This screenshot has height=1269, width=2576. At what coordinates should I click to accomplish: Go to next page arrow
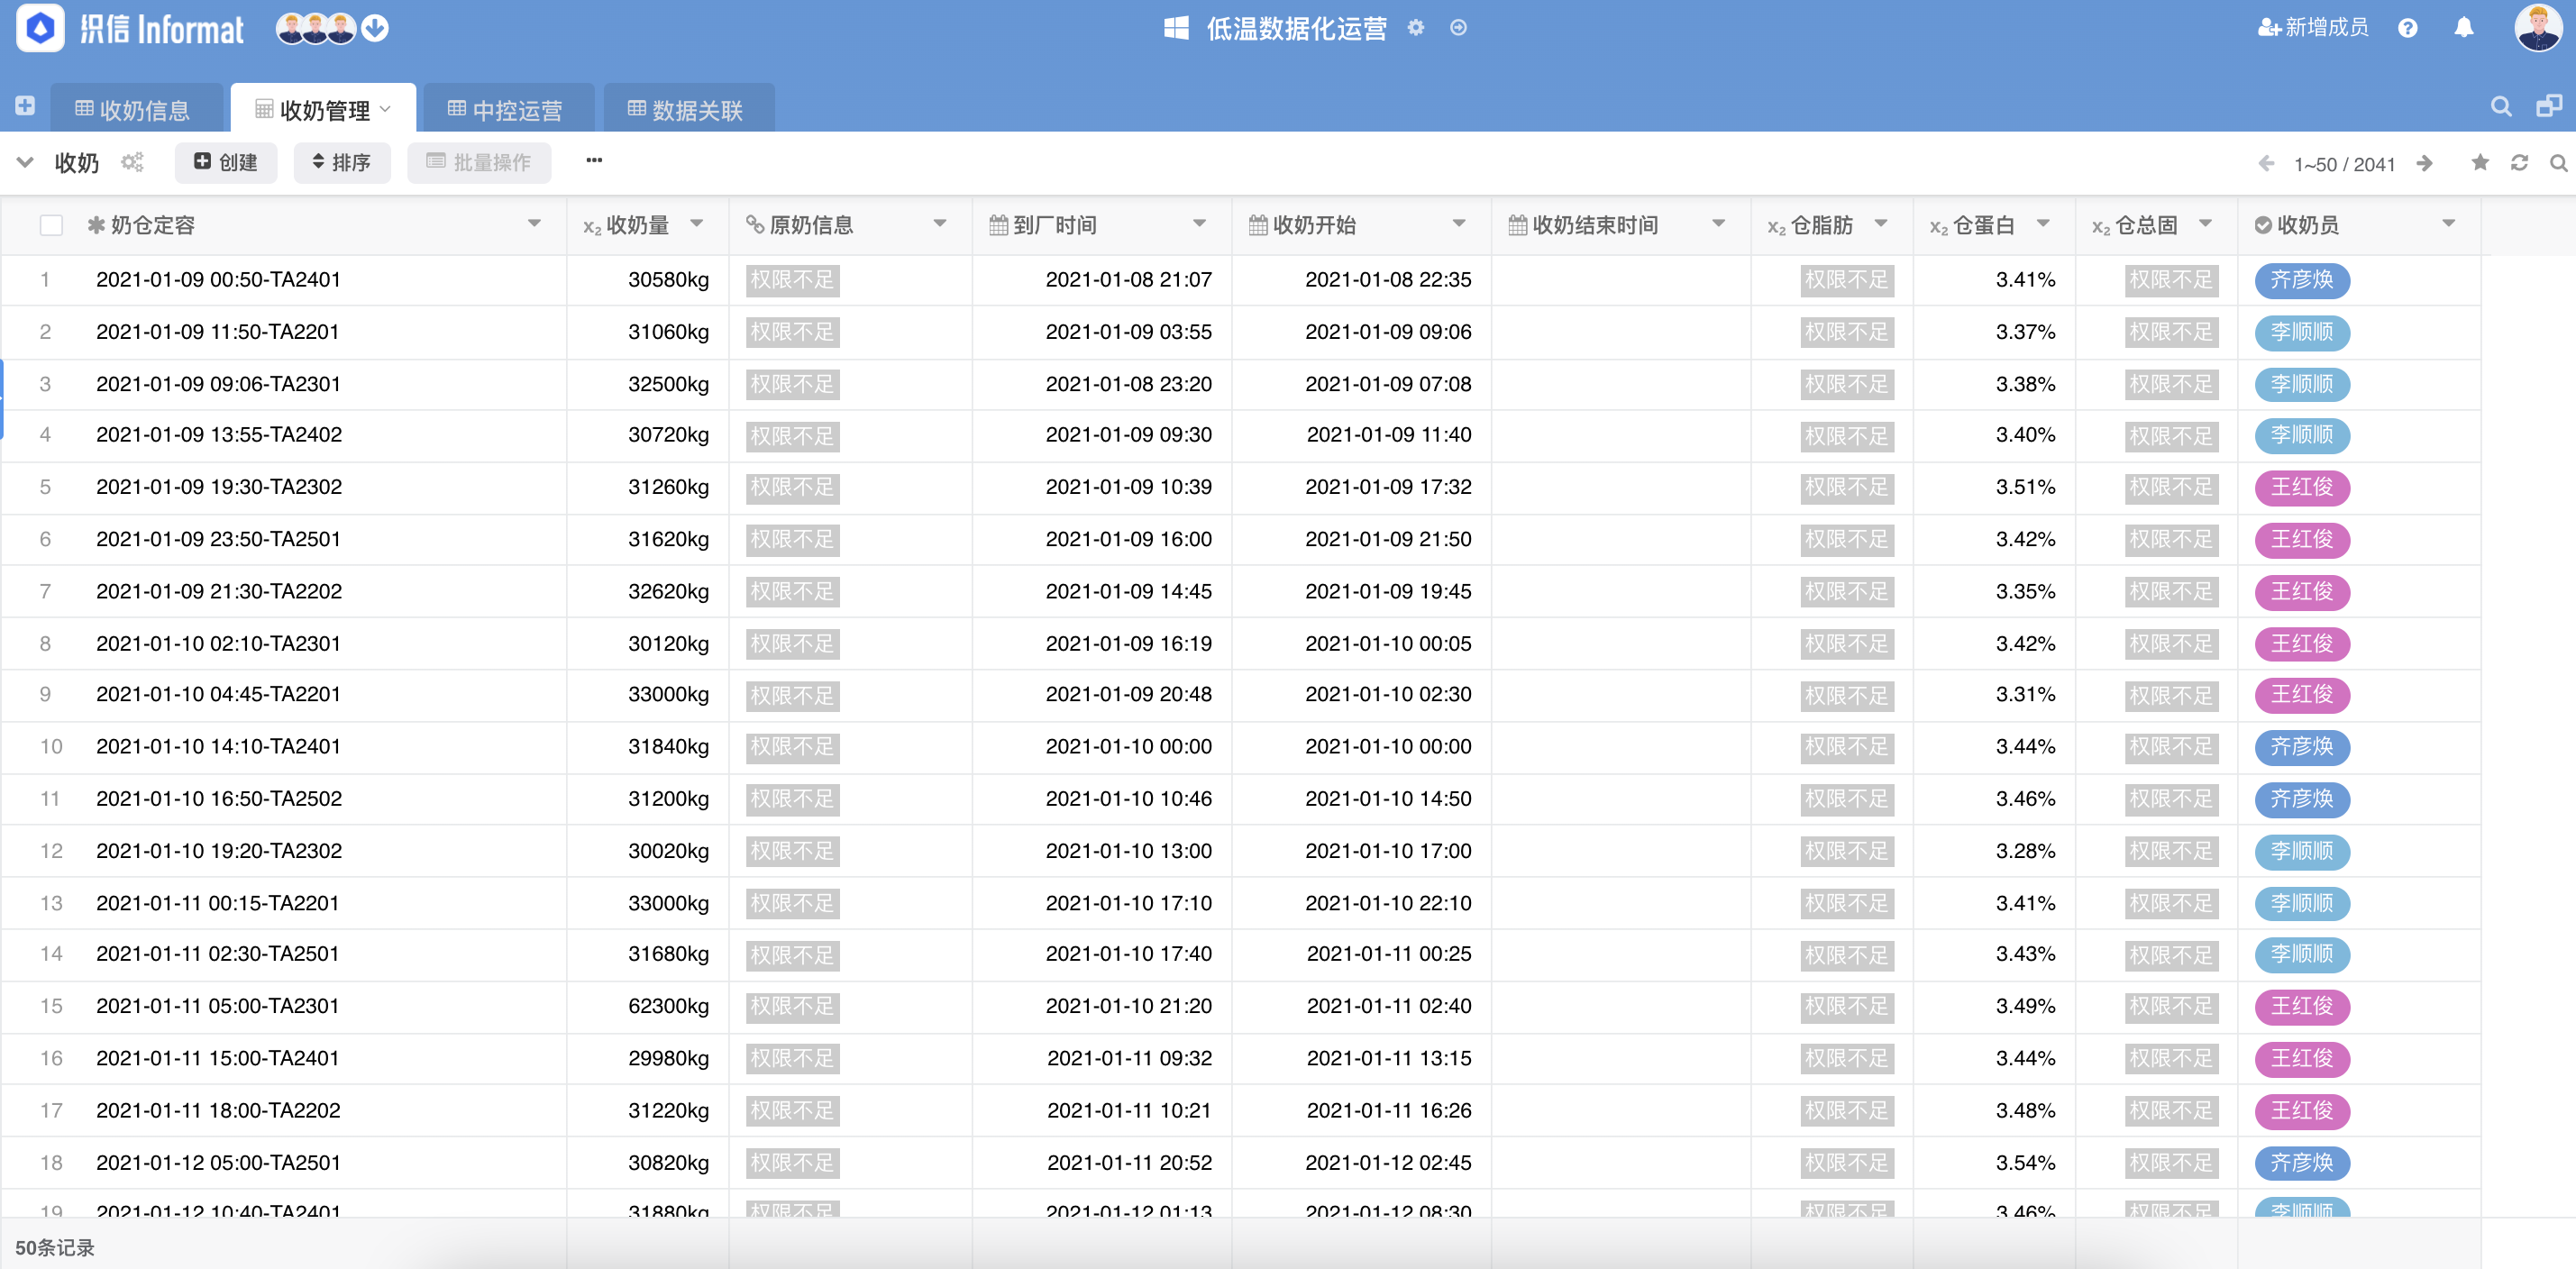point(2425,163)
